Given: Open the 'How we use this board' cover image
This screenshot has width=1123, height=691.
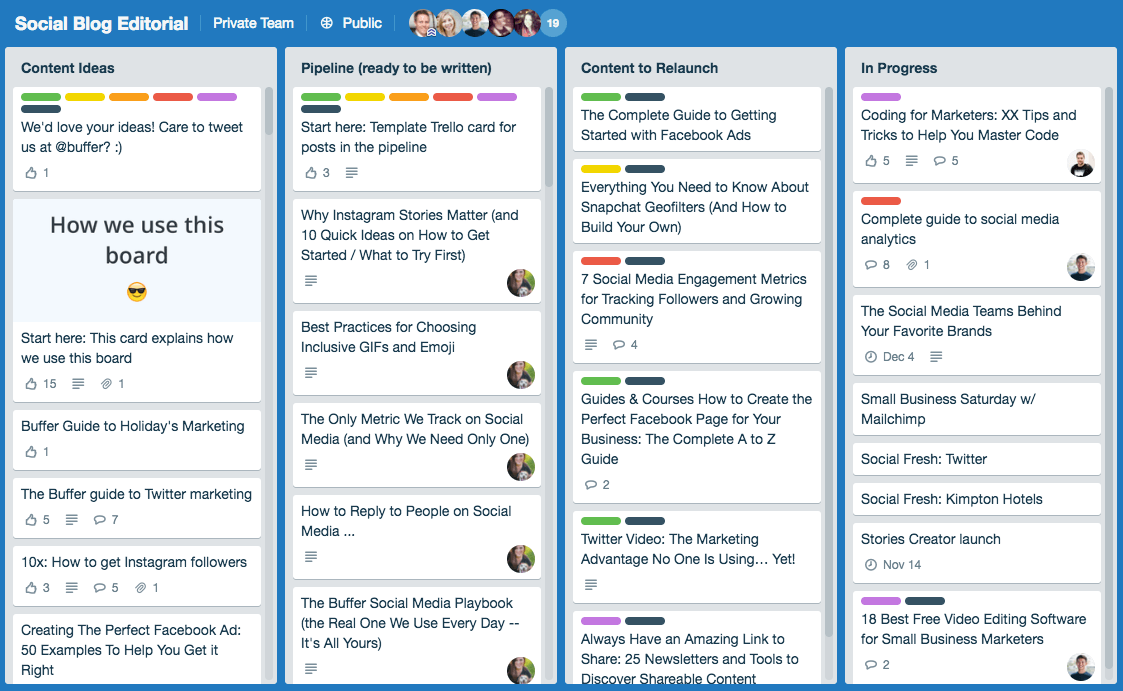Looking at the screenshot, I should point(137,260).
